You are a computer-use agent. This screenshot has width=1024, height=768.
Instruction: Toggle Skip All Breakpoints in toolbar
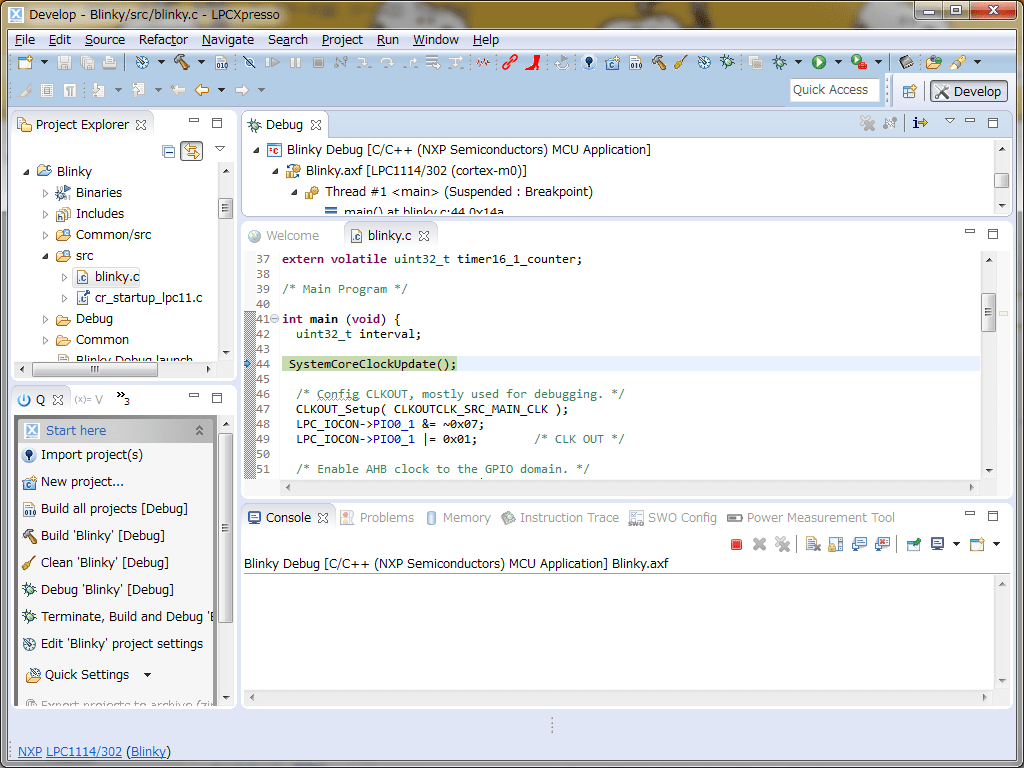tap(249, 62)
